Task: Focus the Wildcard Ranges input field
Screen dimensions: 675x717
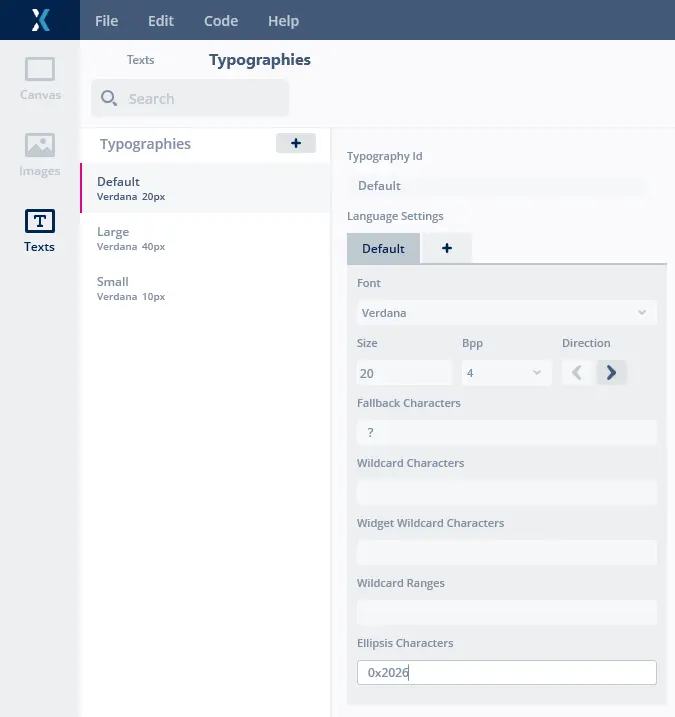Action: point(506,612)
